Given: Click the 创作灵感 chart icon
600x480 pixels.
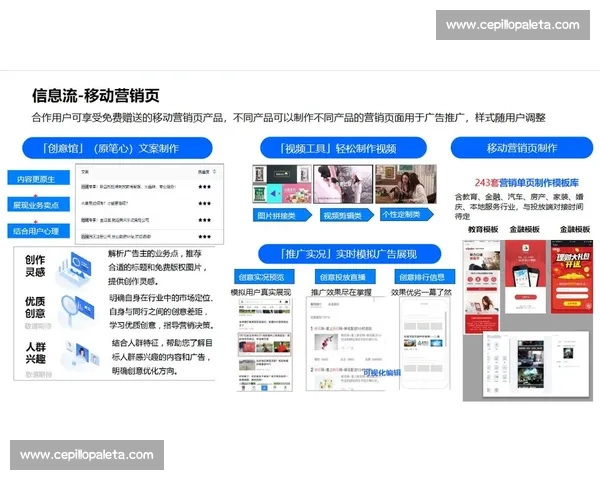Looking at the screenshot, I should tap(75, 269).
